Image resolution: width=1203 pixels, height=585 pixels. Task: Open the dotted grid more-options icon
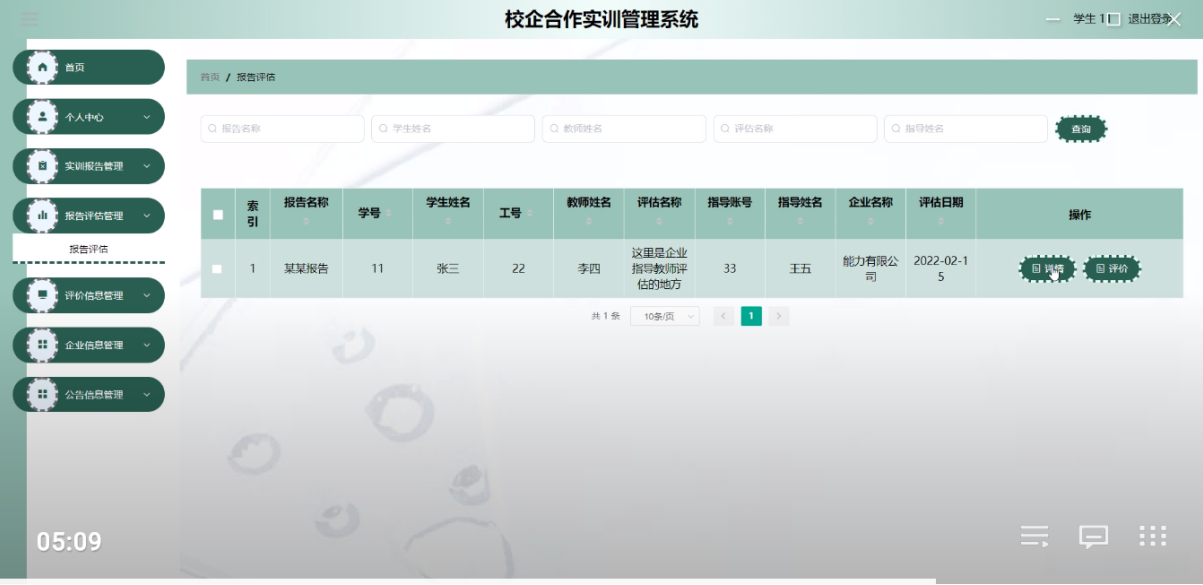click(x=1153, y=536)
